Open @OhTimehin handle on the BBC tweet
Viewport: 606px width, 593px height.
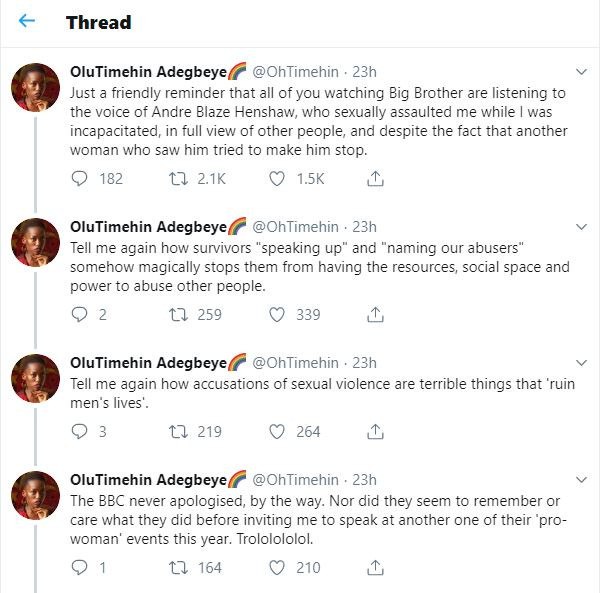tap(296, 480)
